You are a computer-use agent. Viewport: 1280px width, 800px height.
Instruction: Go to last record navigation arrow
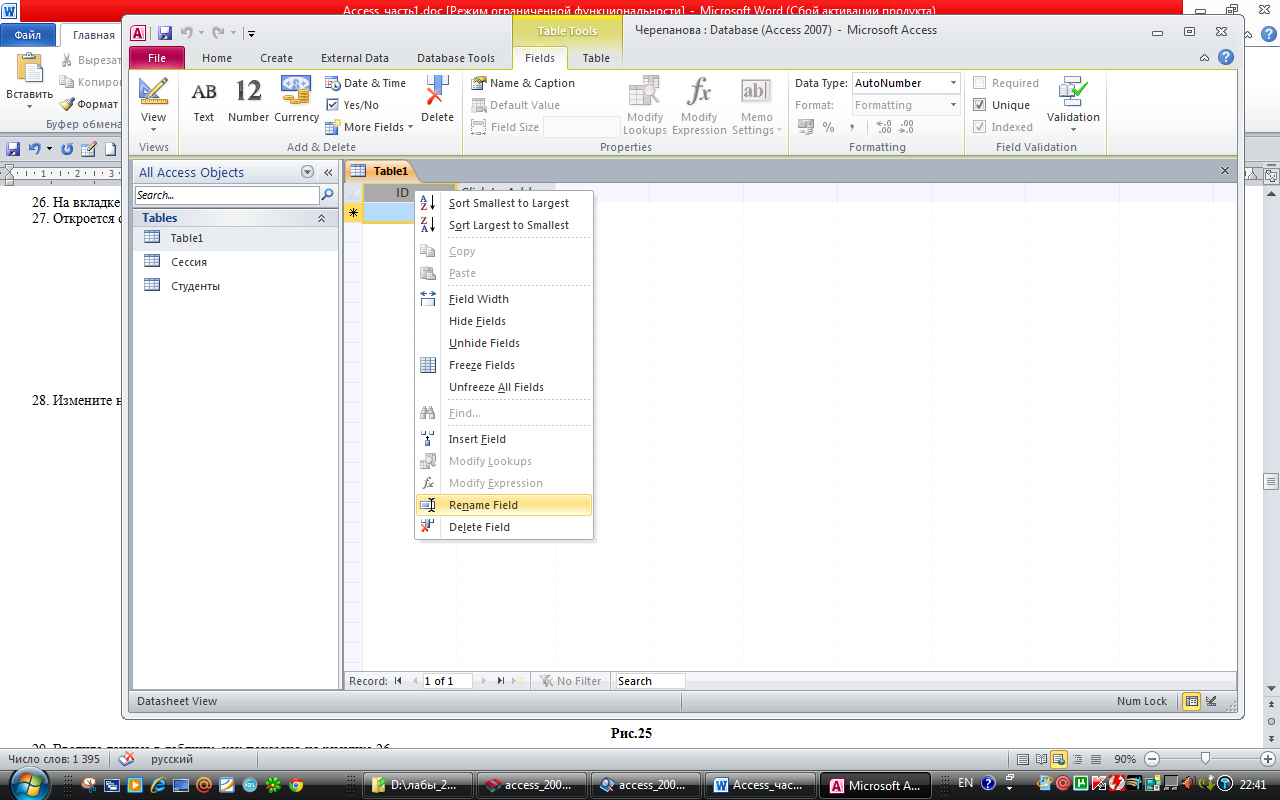pos(500,681)
